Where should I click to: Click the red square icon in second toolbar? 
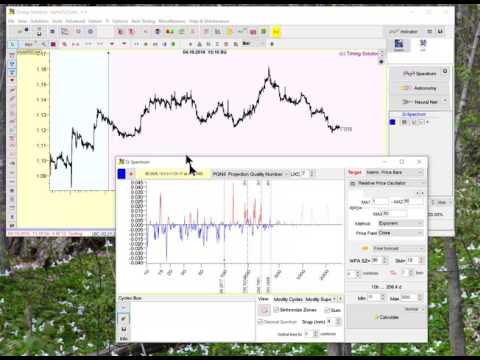click(53, 44)
